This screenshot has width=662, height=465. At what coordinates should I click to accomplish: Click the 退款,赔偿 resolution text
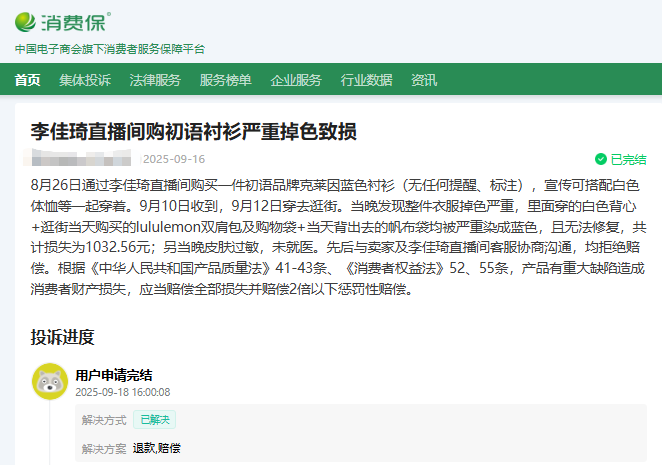click(x=157, y=448)
